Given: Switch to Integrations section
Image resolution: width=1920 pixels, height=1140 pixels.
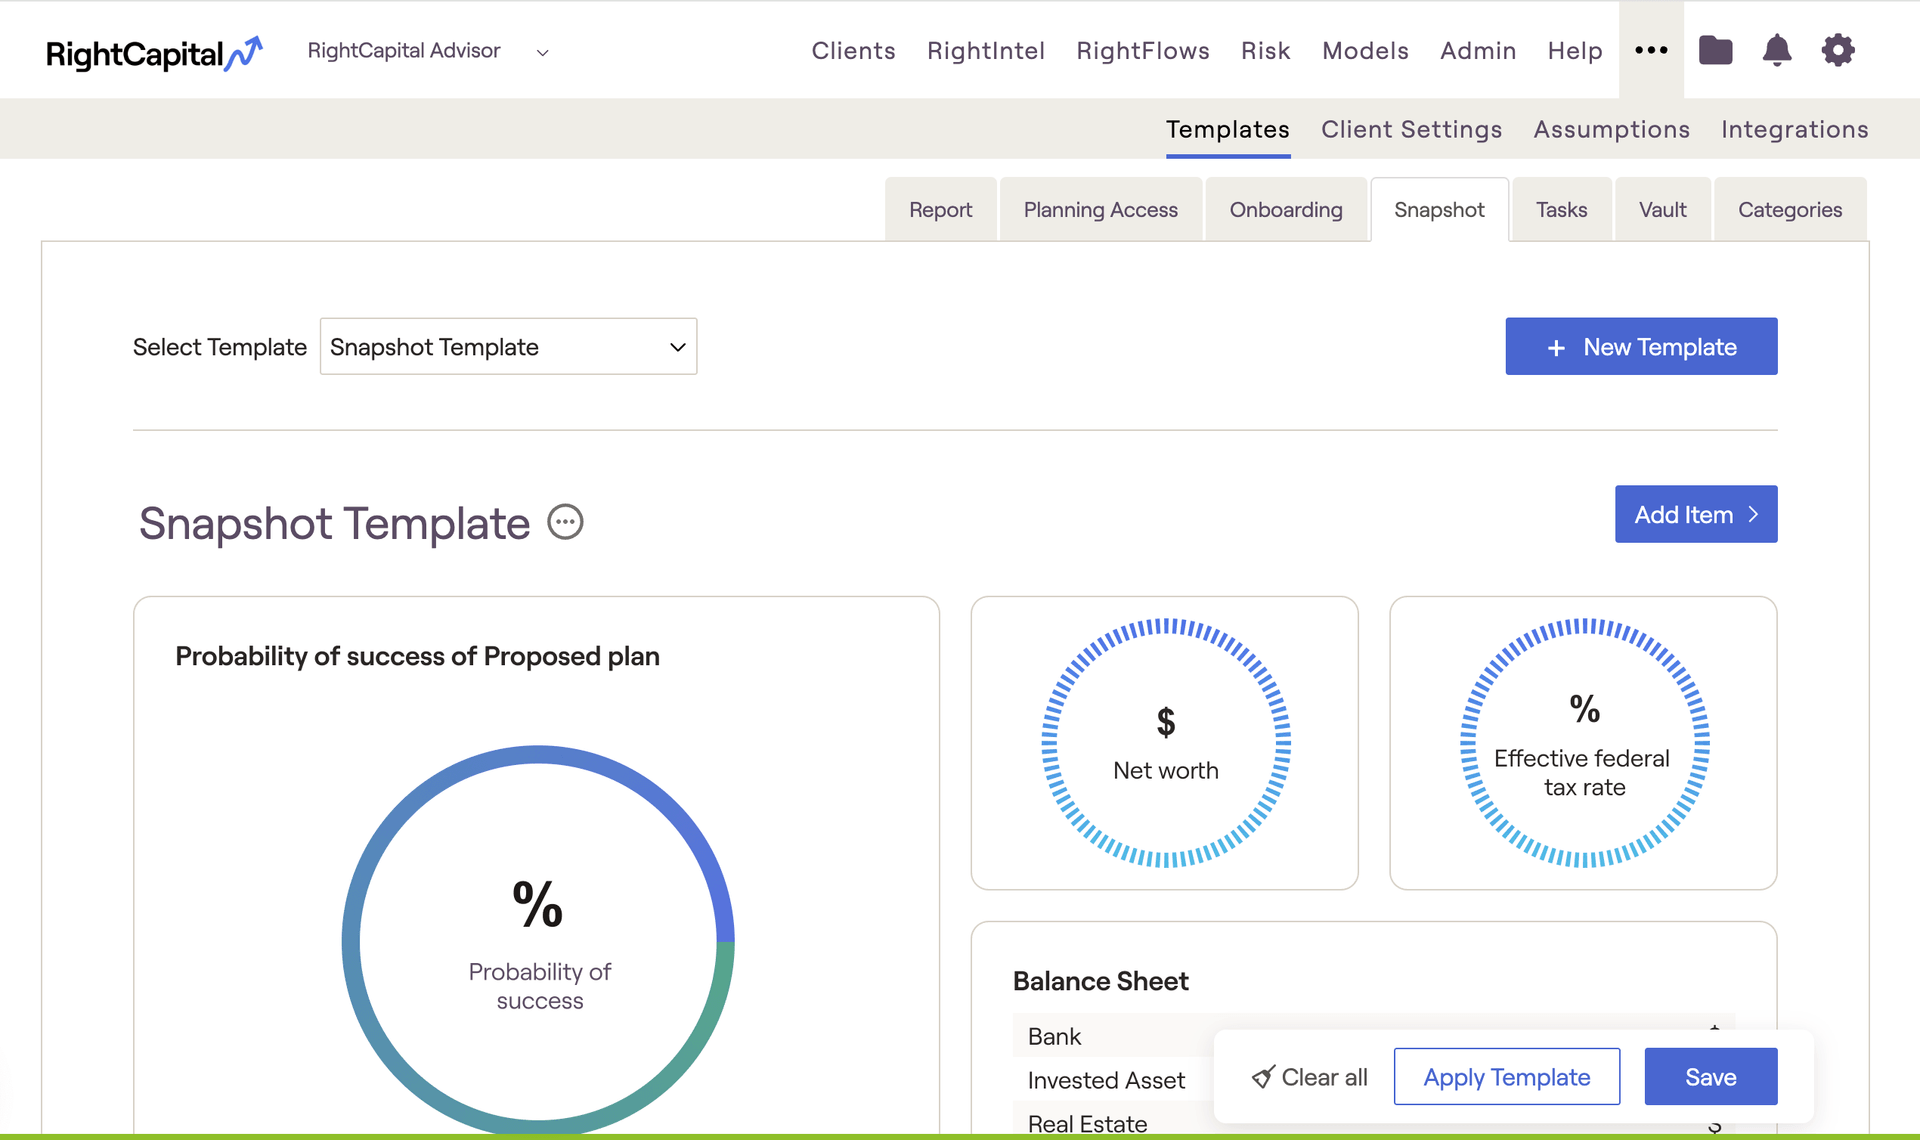Looking at the screenshot, I should [1794, 129].
